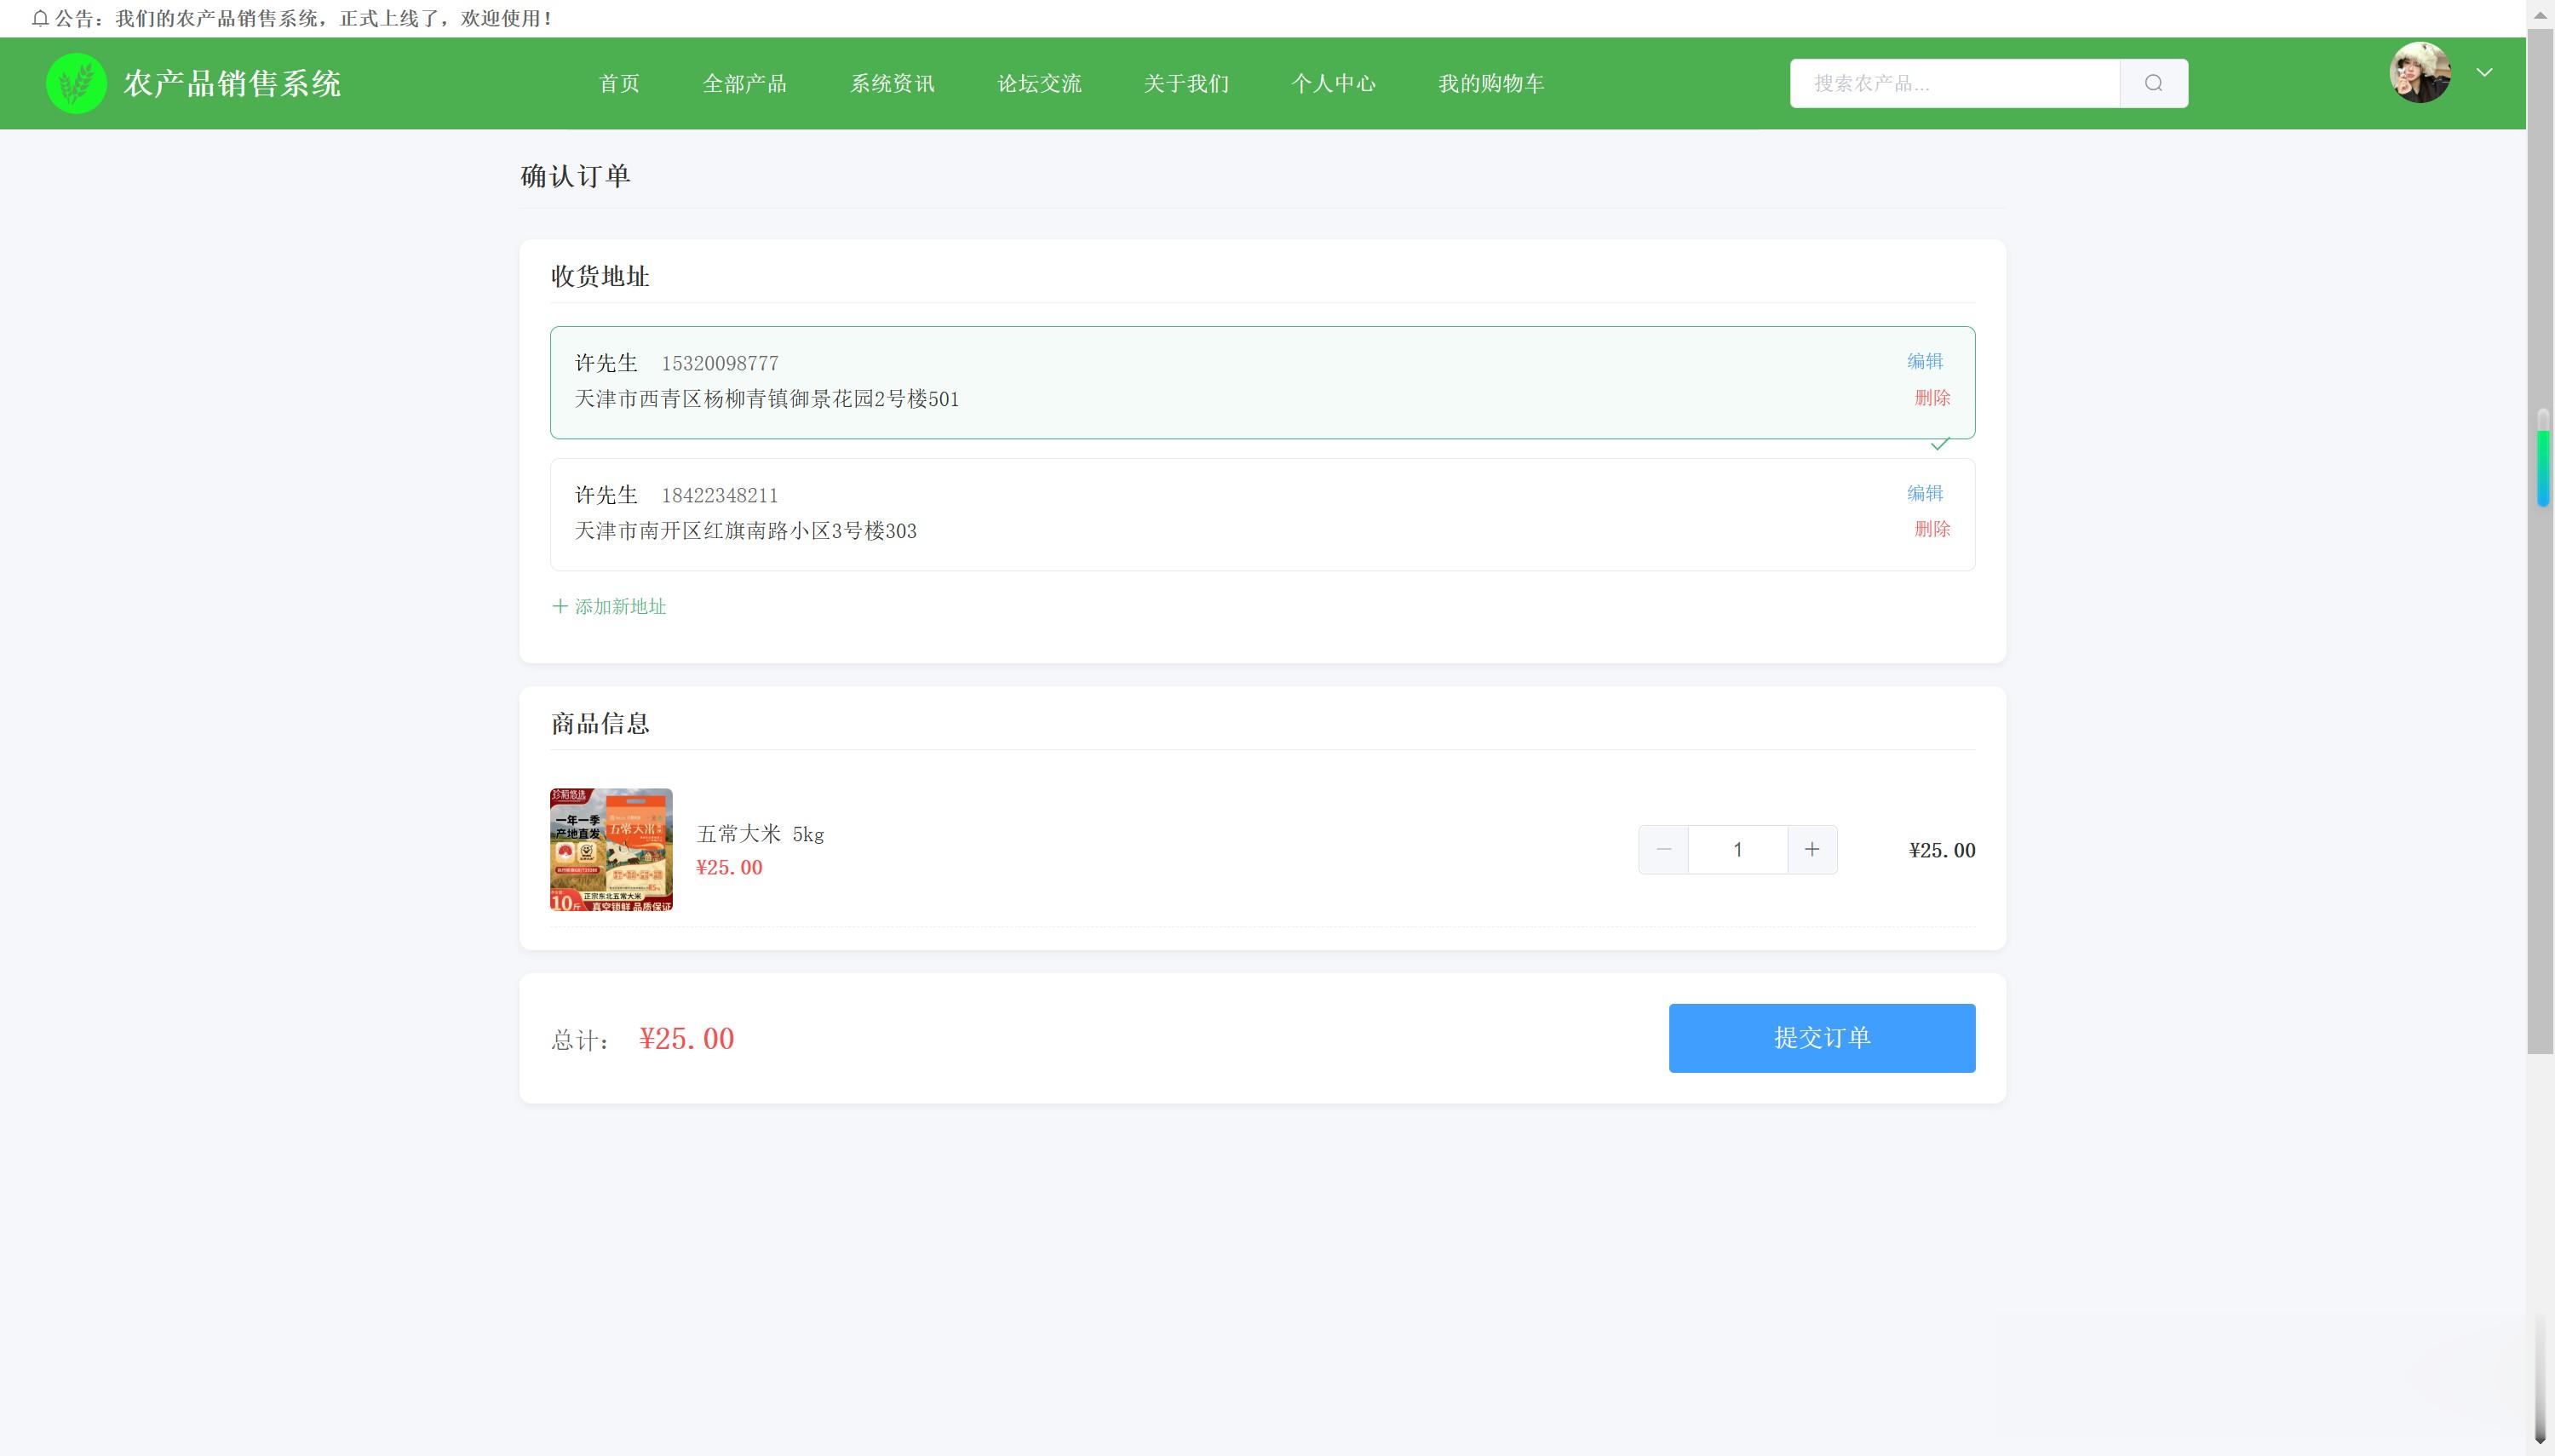This screenshot has height=1456, width=2555.
Task: Go to 我的购物车 page
Action: [1490, 83]
